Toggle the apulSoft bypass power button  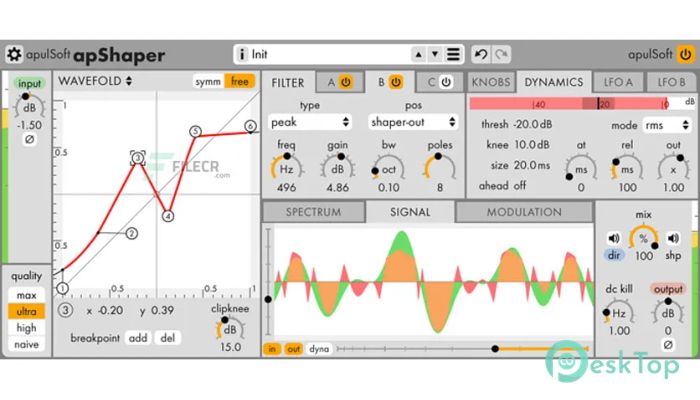coord(685,54)
